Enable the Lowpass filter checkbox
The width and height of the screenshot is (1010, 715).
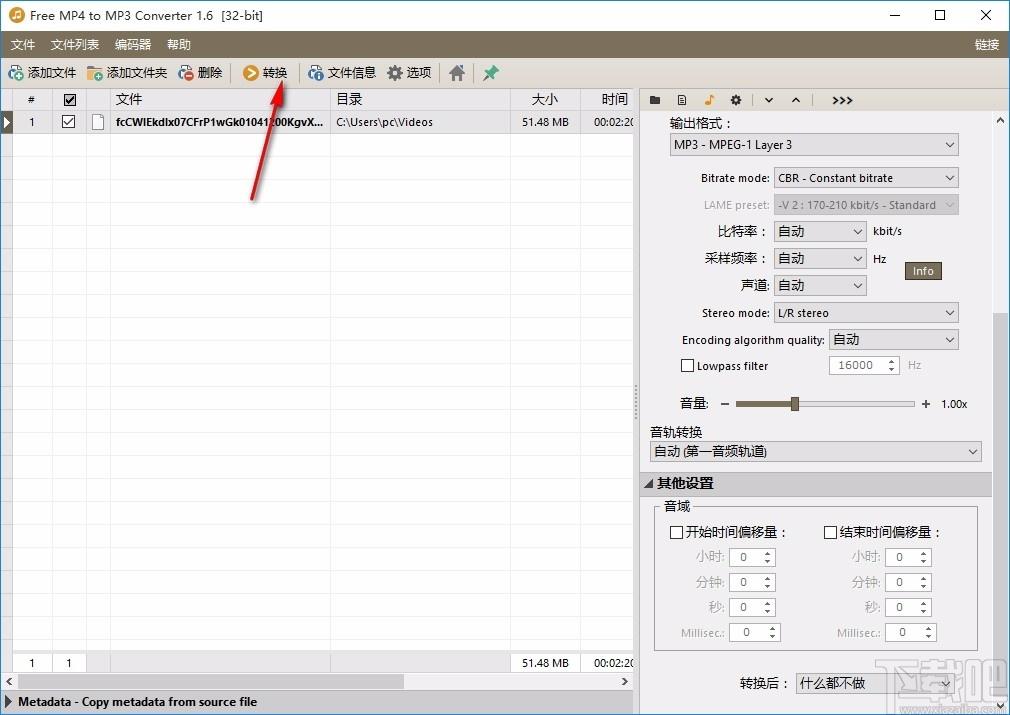point(687,365)
